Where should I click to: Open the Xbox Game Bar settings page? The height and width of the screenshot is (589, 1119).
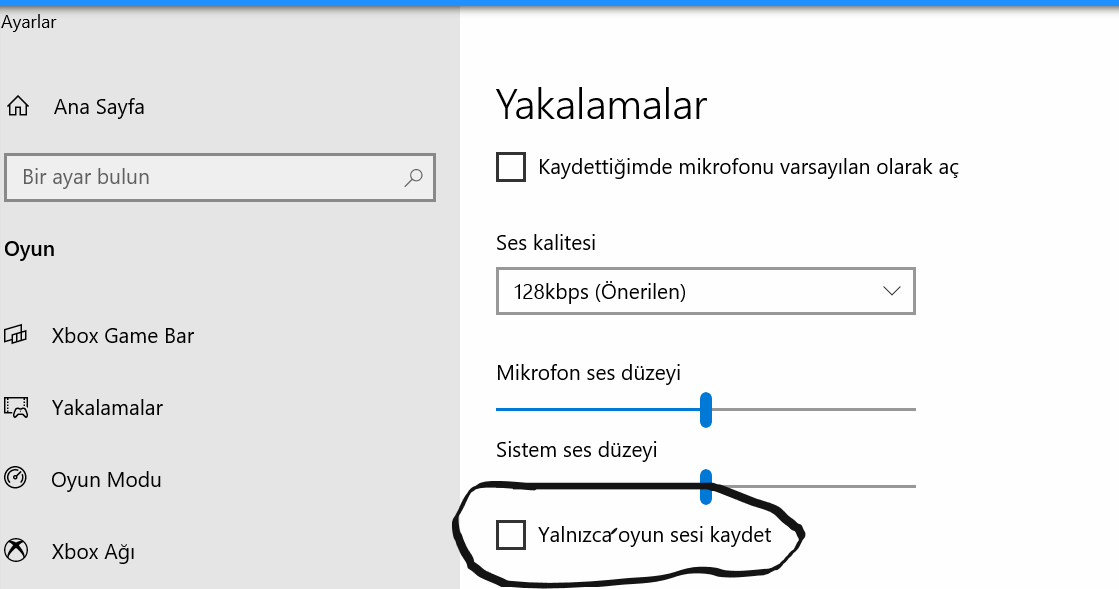point(122,336)
